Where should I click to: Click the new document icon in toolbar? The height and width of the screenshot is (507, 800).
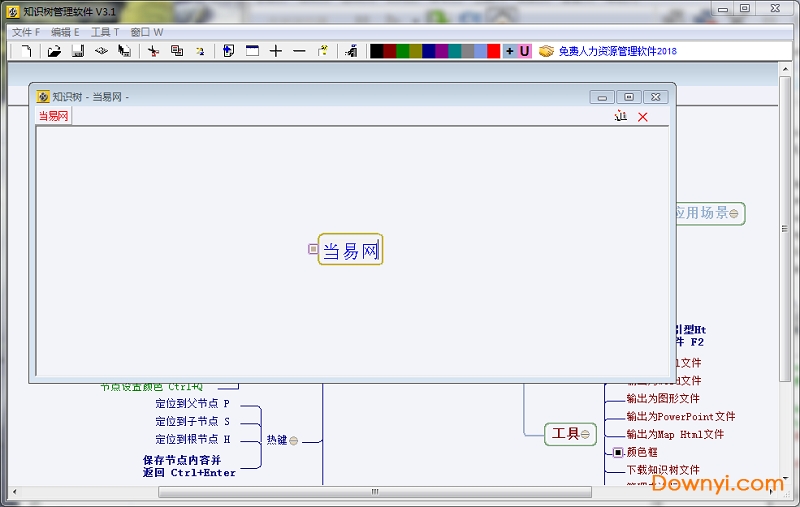26,50
